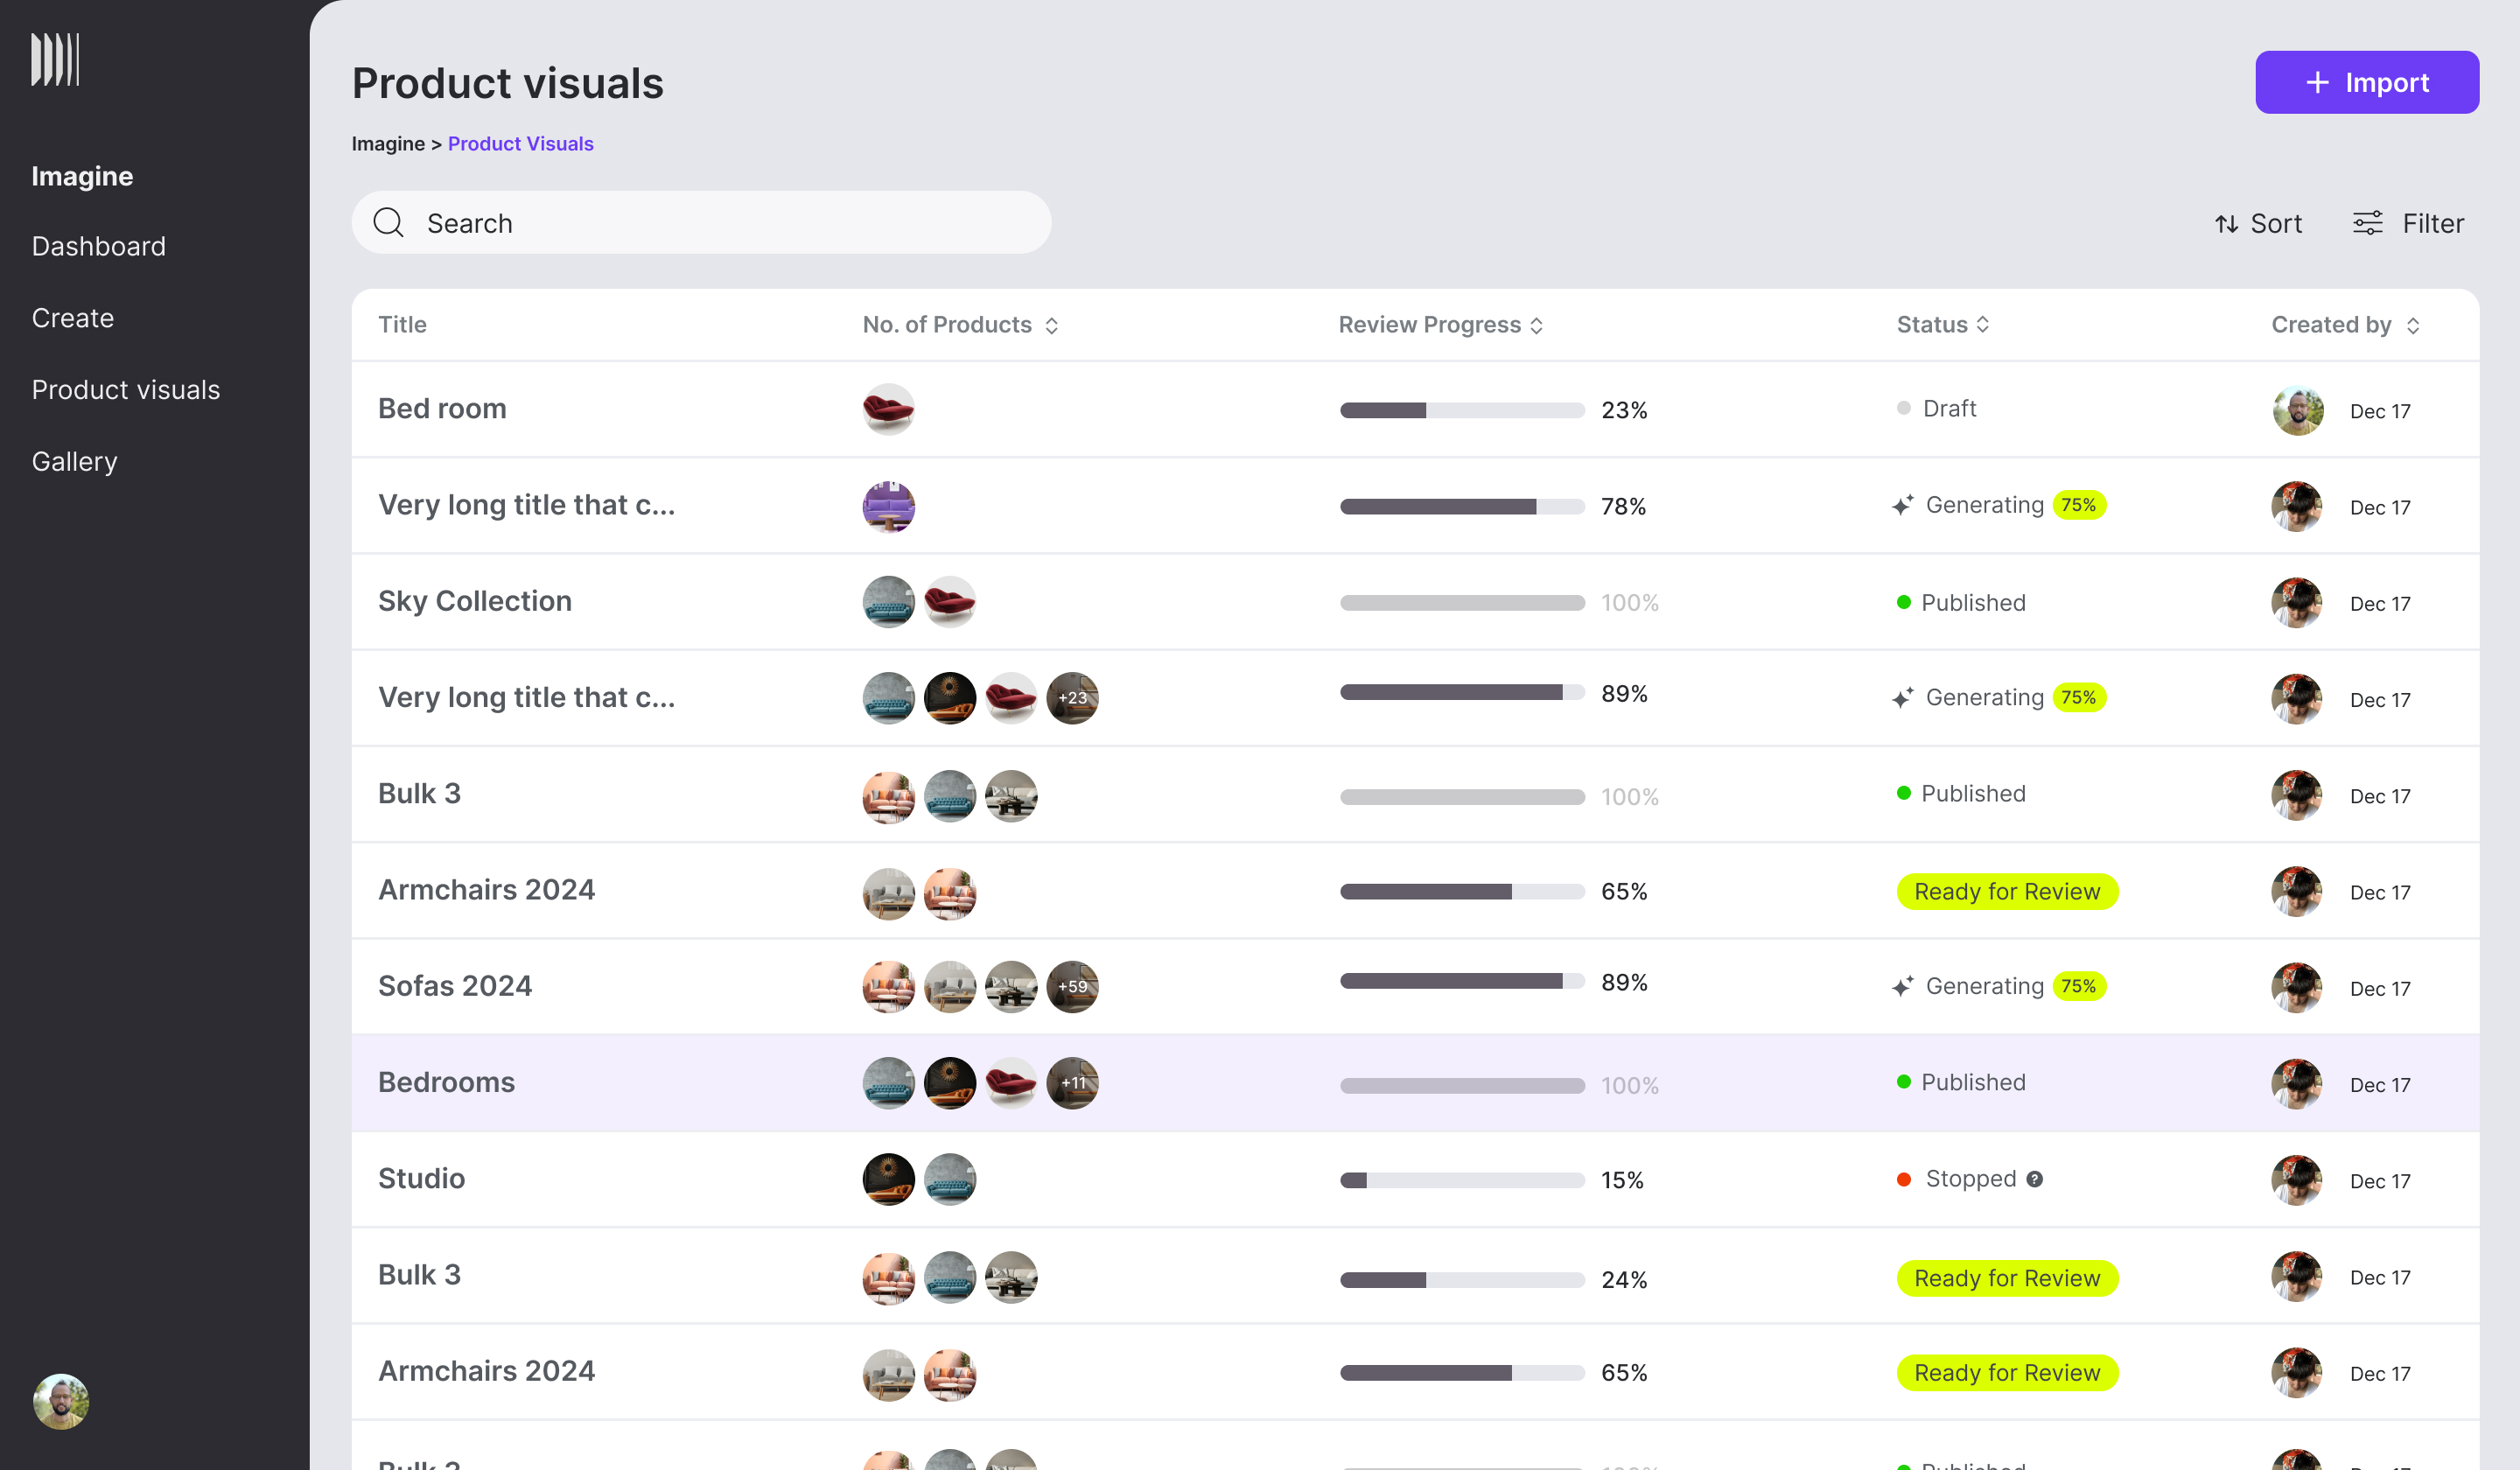
Task: Go to Dashboard in the sidebar
Action: click(99, 246)
